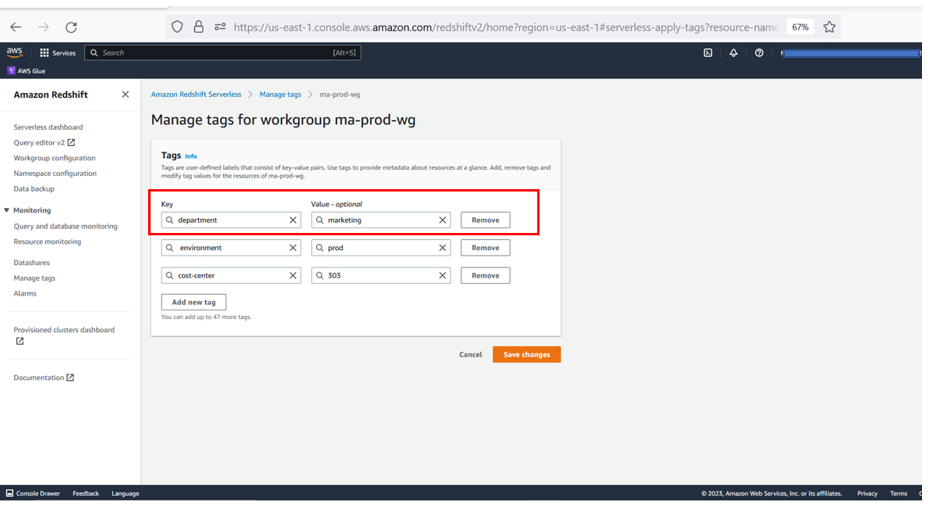This screenshot has height=505, width=928.
Task: Open external link icon next to Documentation
Action: click(x=70, y=378)
